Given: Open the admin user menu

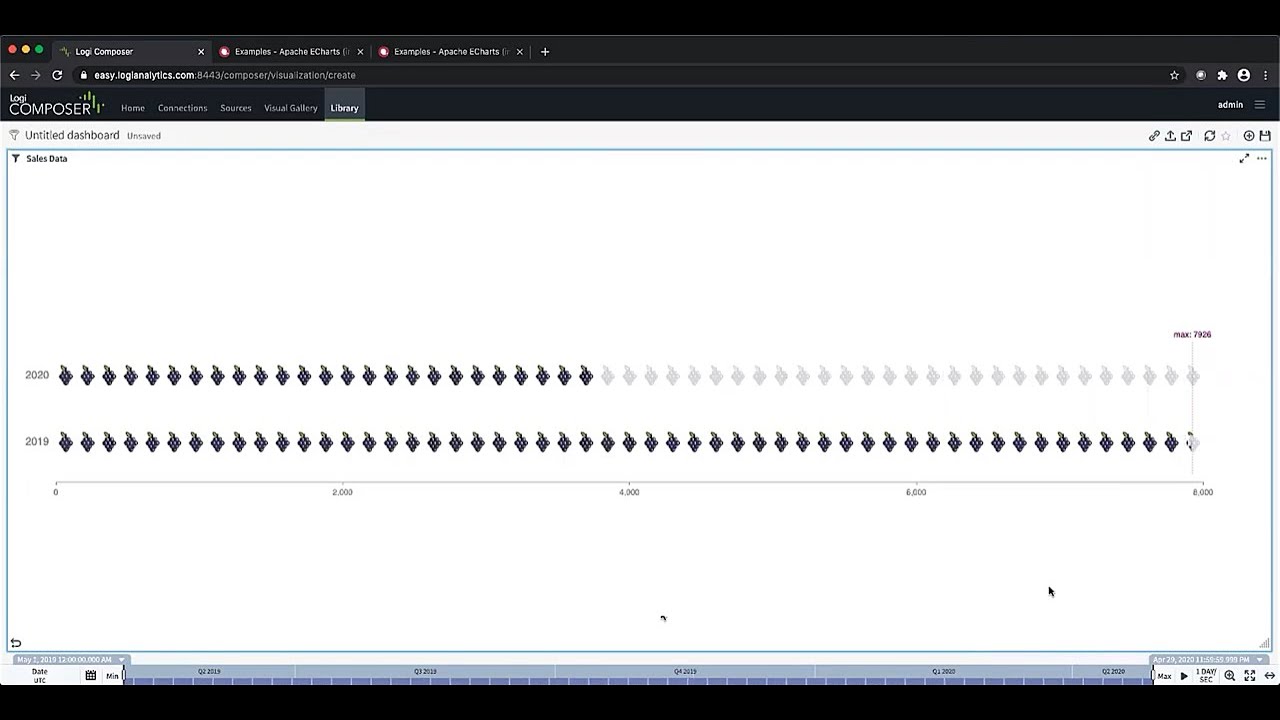Looking at the screenshot, I should tap(1230, 105).
